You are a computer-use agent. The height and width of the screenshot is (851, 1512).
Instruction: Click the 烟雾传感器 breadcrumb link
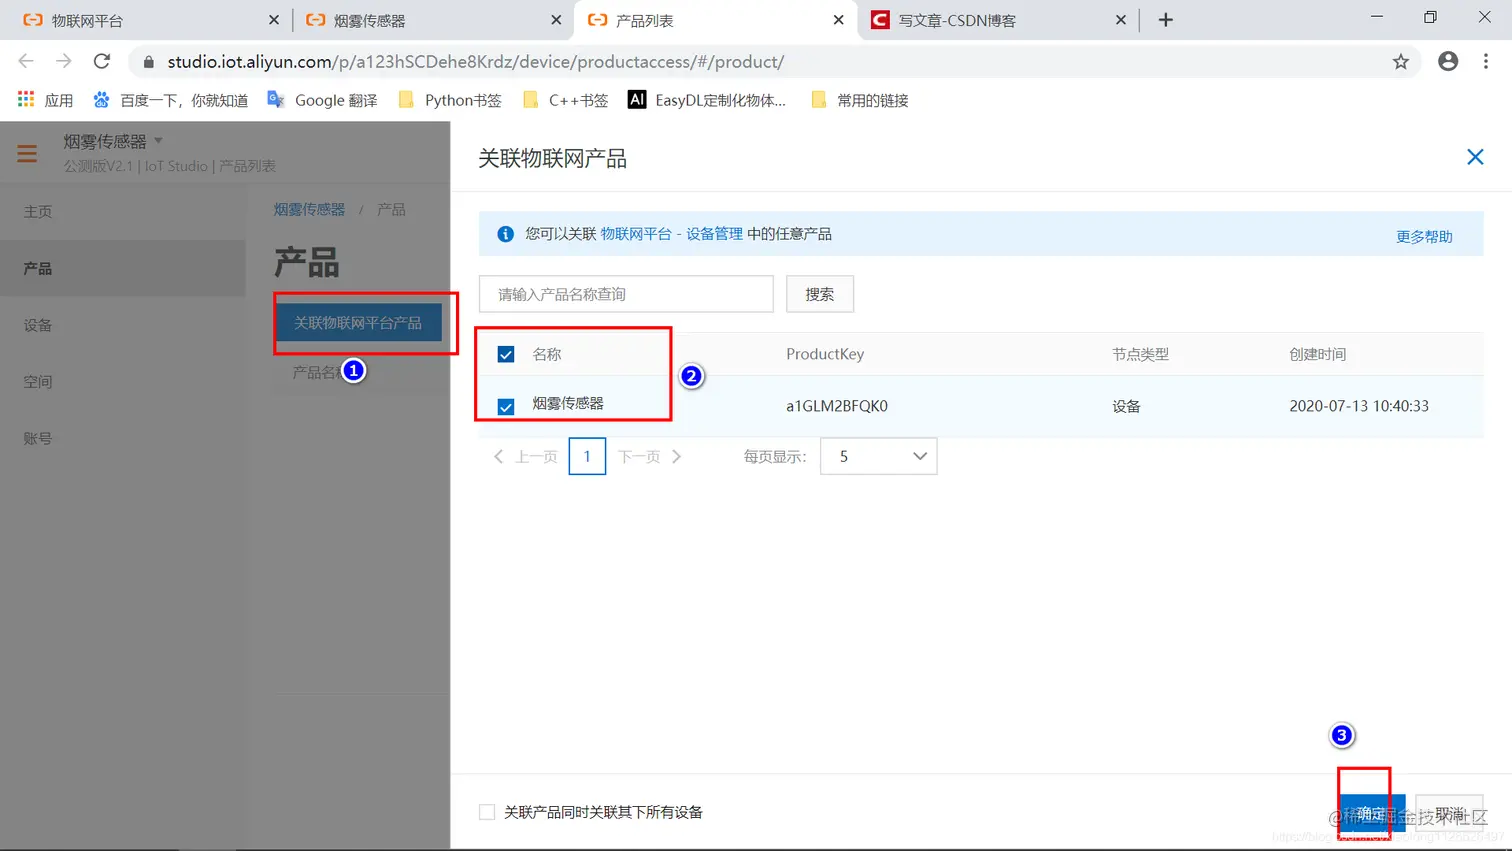(x=309, y=209)
